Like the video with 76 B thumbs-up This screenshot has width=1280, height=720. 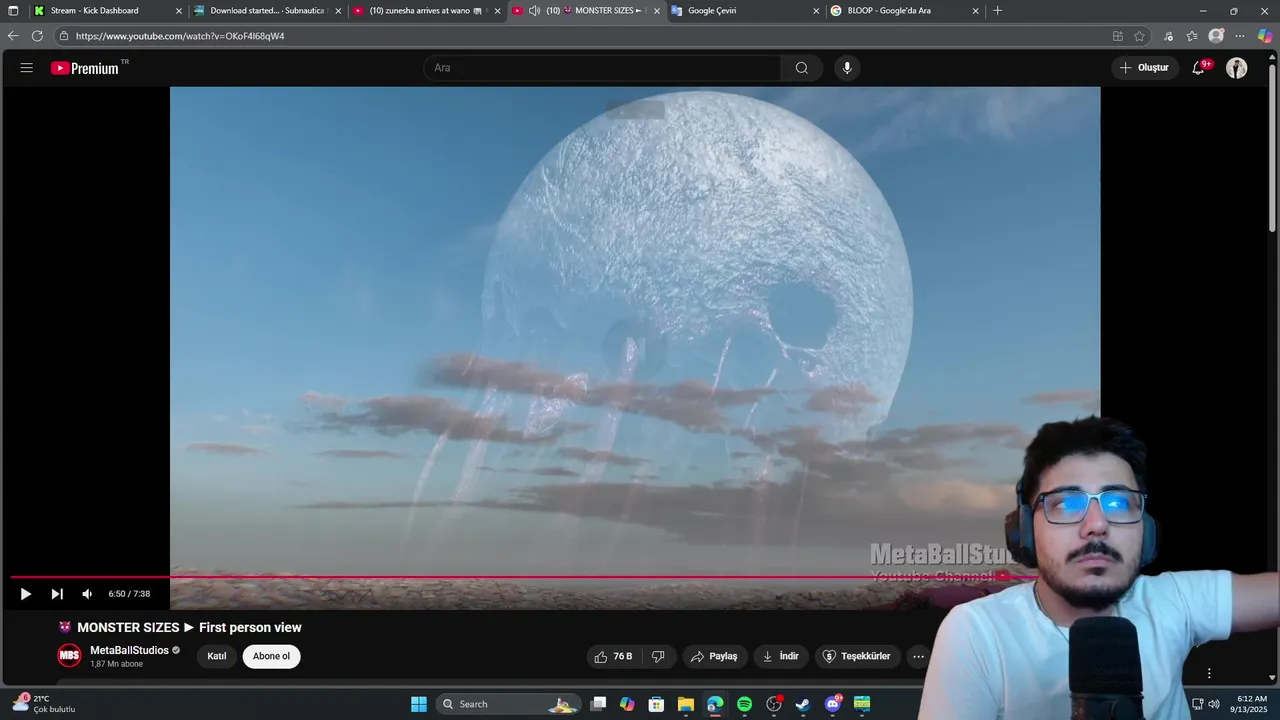pyautogui.click(x=613, y=656)
